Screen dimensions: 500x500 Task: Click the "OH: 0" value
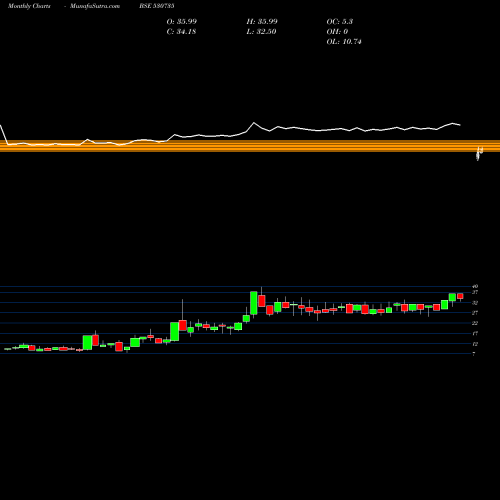(x=337, y=32)
